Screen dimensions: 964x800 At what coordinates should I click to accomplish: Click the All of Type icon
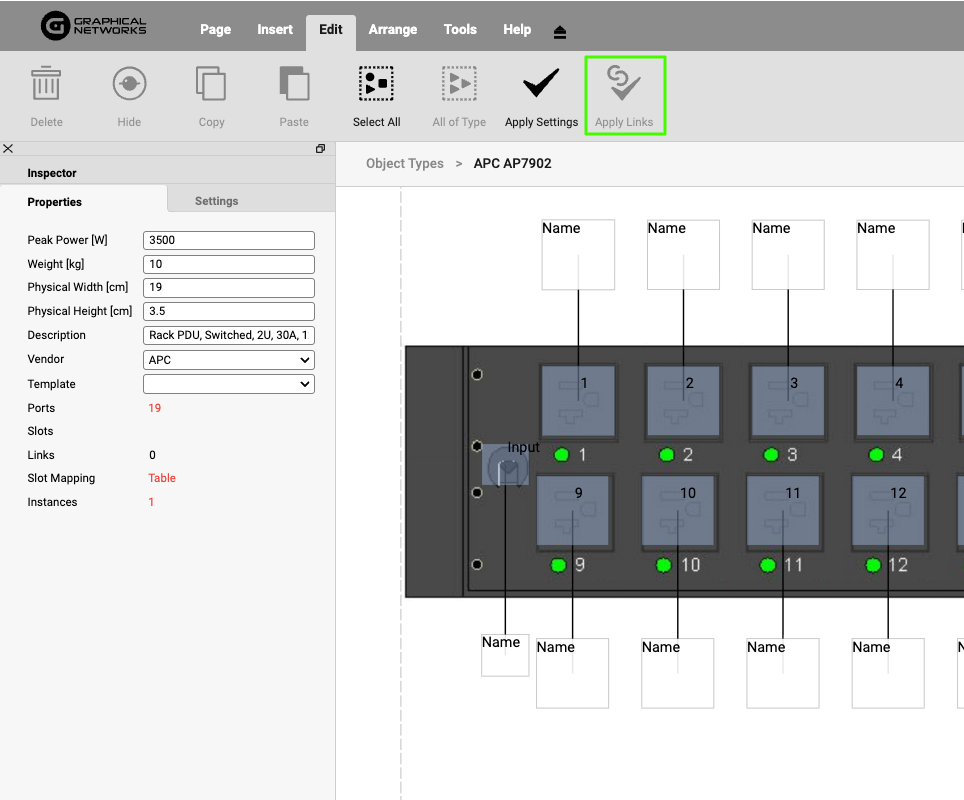click(459, 85)
